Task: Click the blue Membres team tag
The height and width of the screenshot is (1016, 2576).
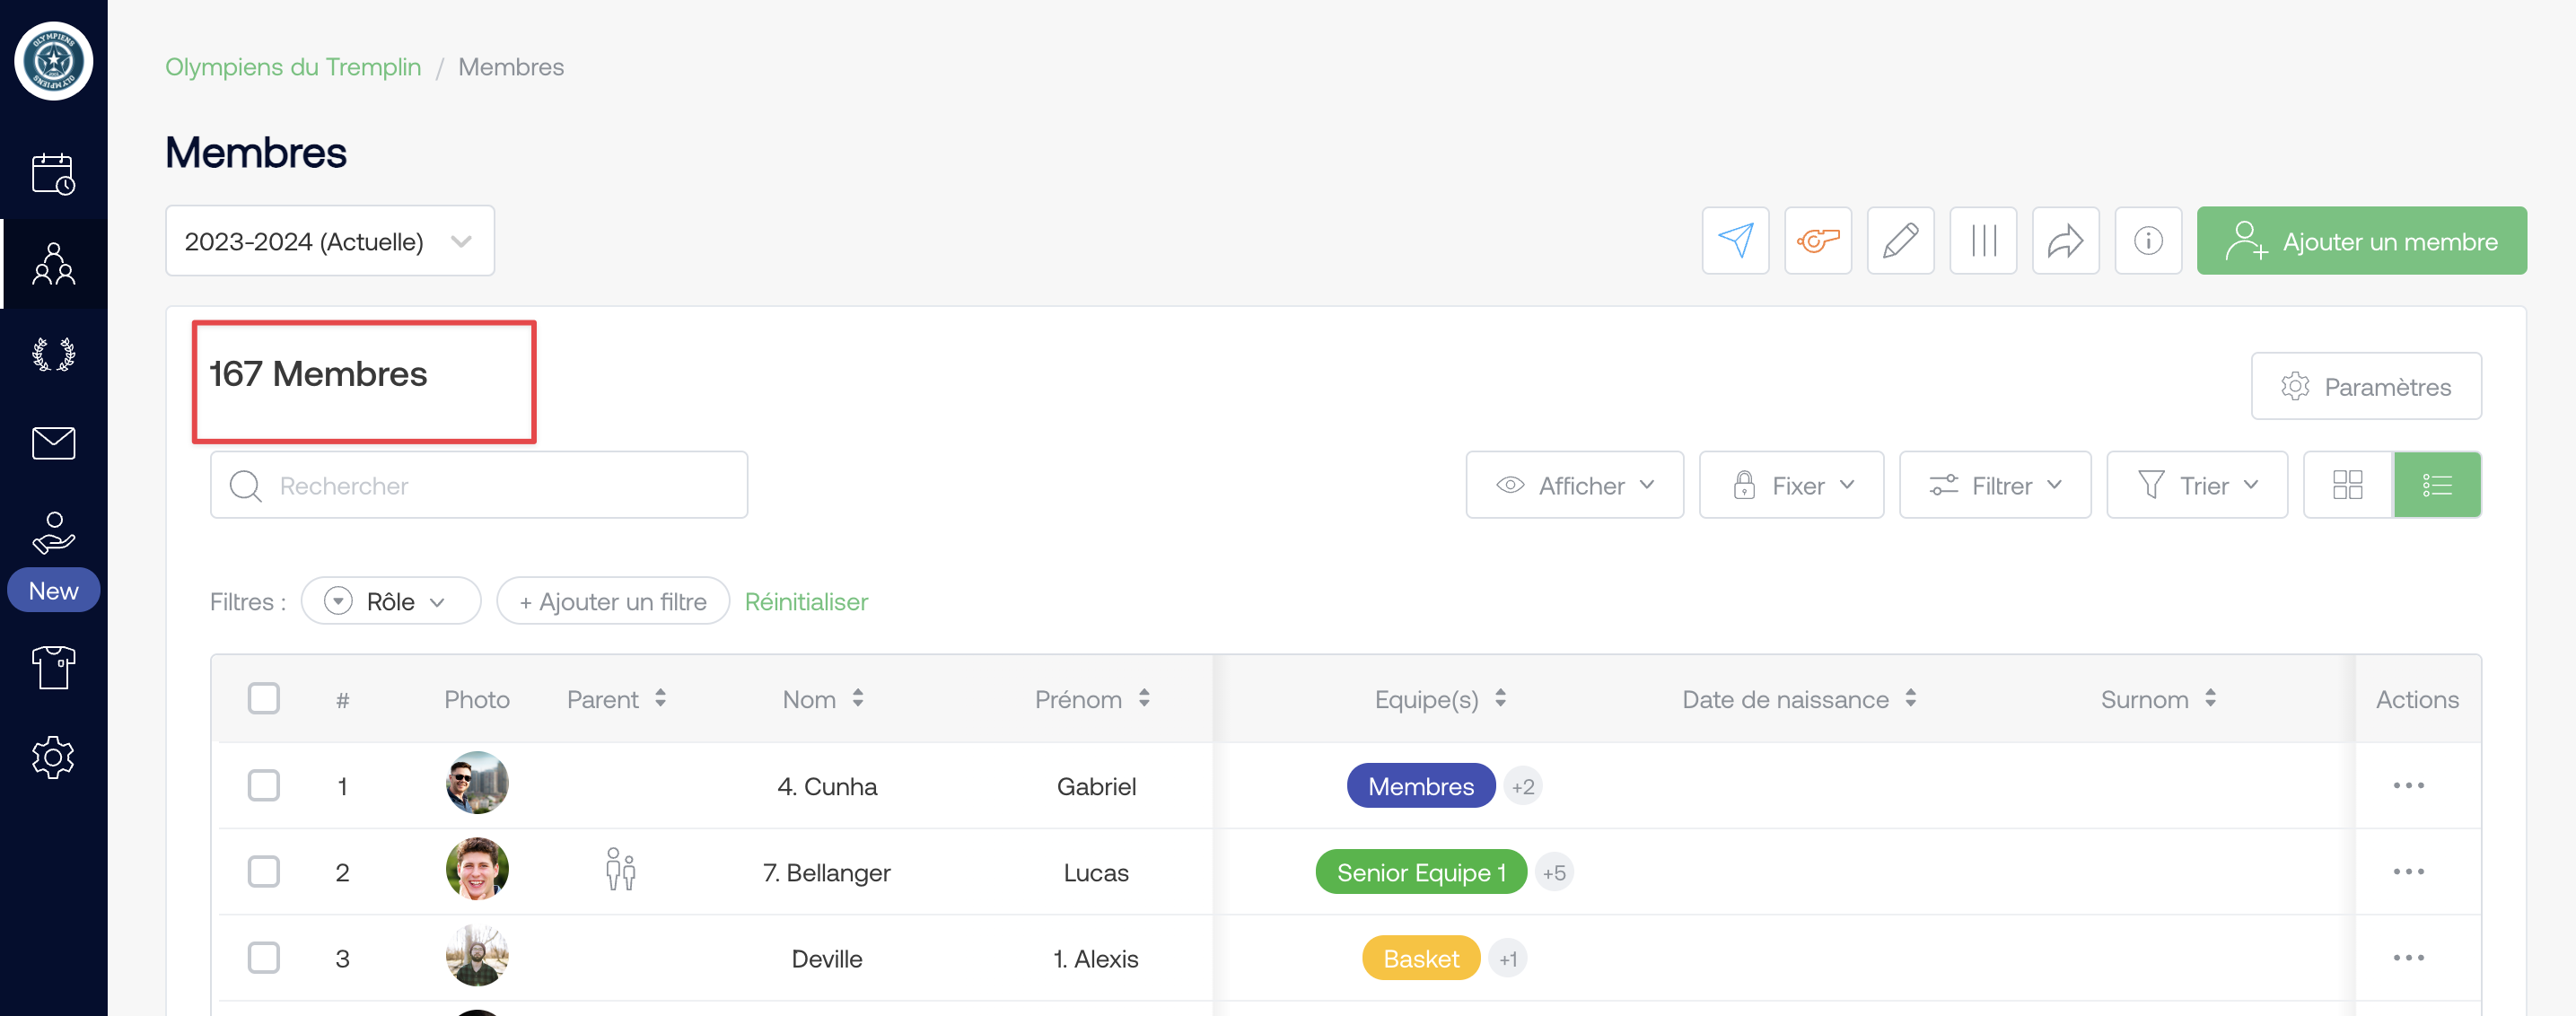Action: coord(1420,786)
